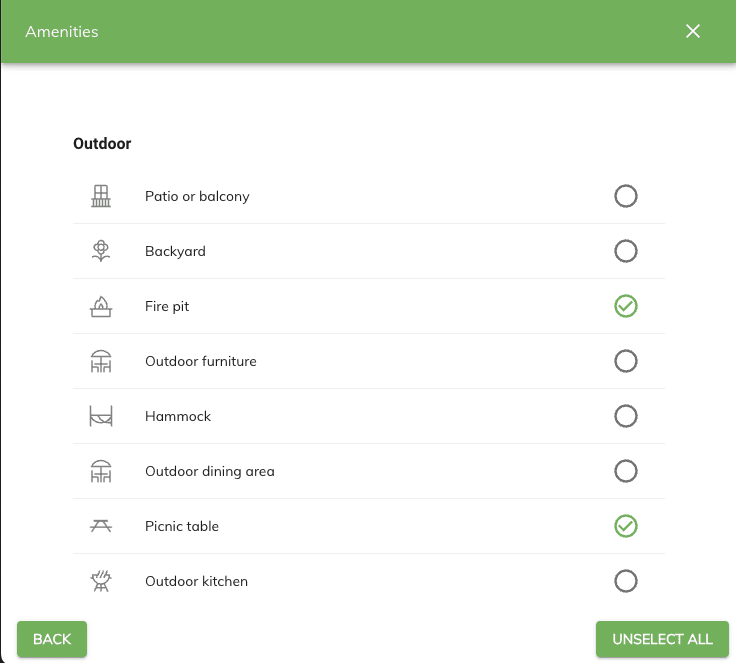Go back with the BACK button
This screenshot has height=663, width=736.
point(52,639)
